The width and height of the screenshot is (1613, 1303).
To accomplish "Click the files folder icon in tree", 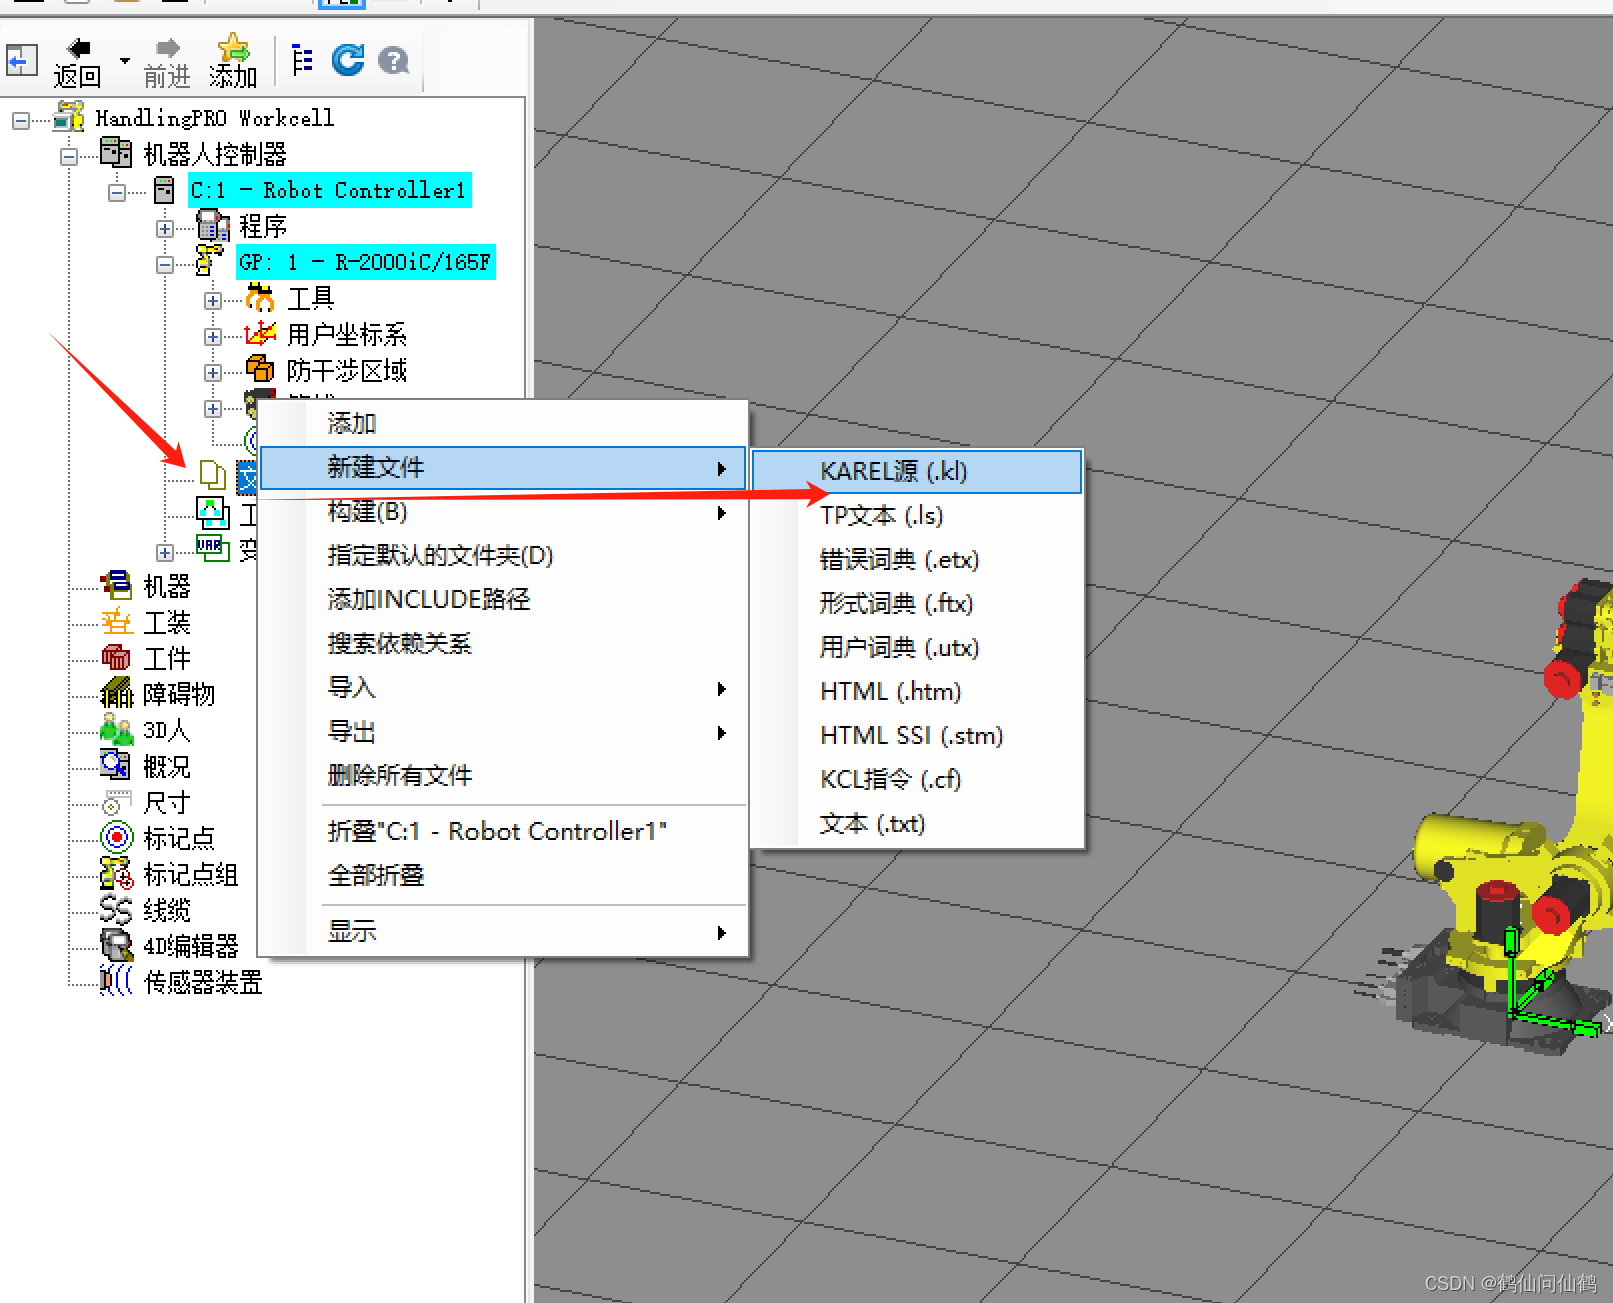I will 212,474.
